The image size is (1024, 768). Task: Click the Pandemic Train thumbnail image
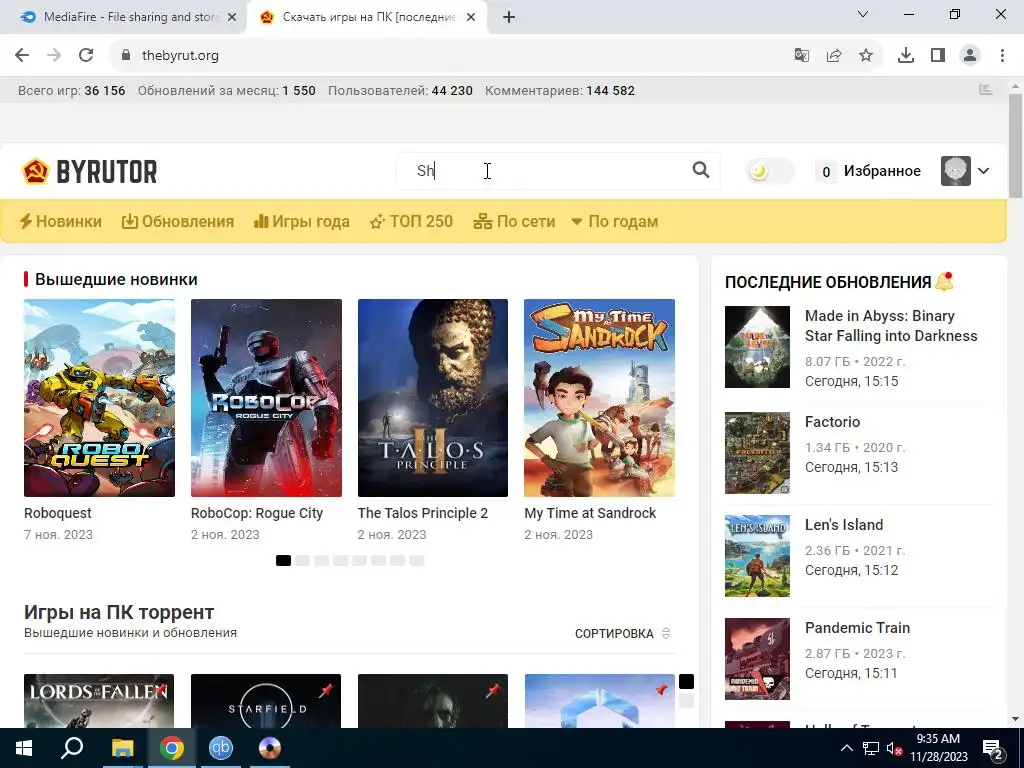(757, 659)
